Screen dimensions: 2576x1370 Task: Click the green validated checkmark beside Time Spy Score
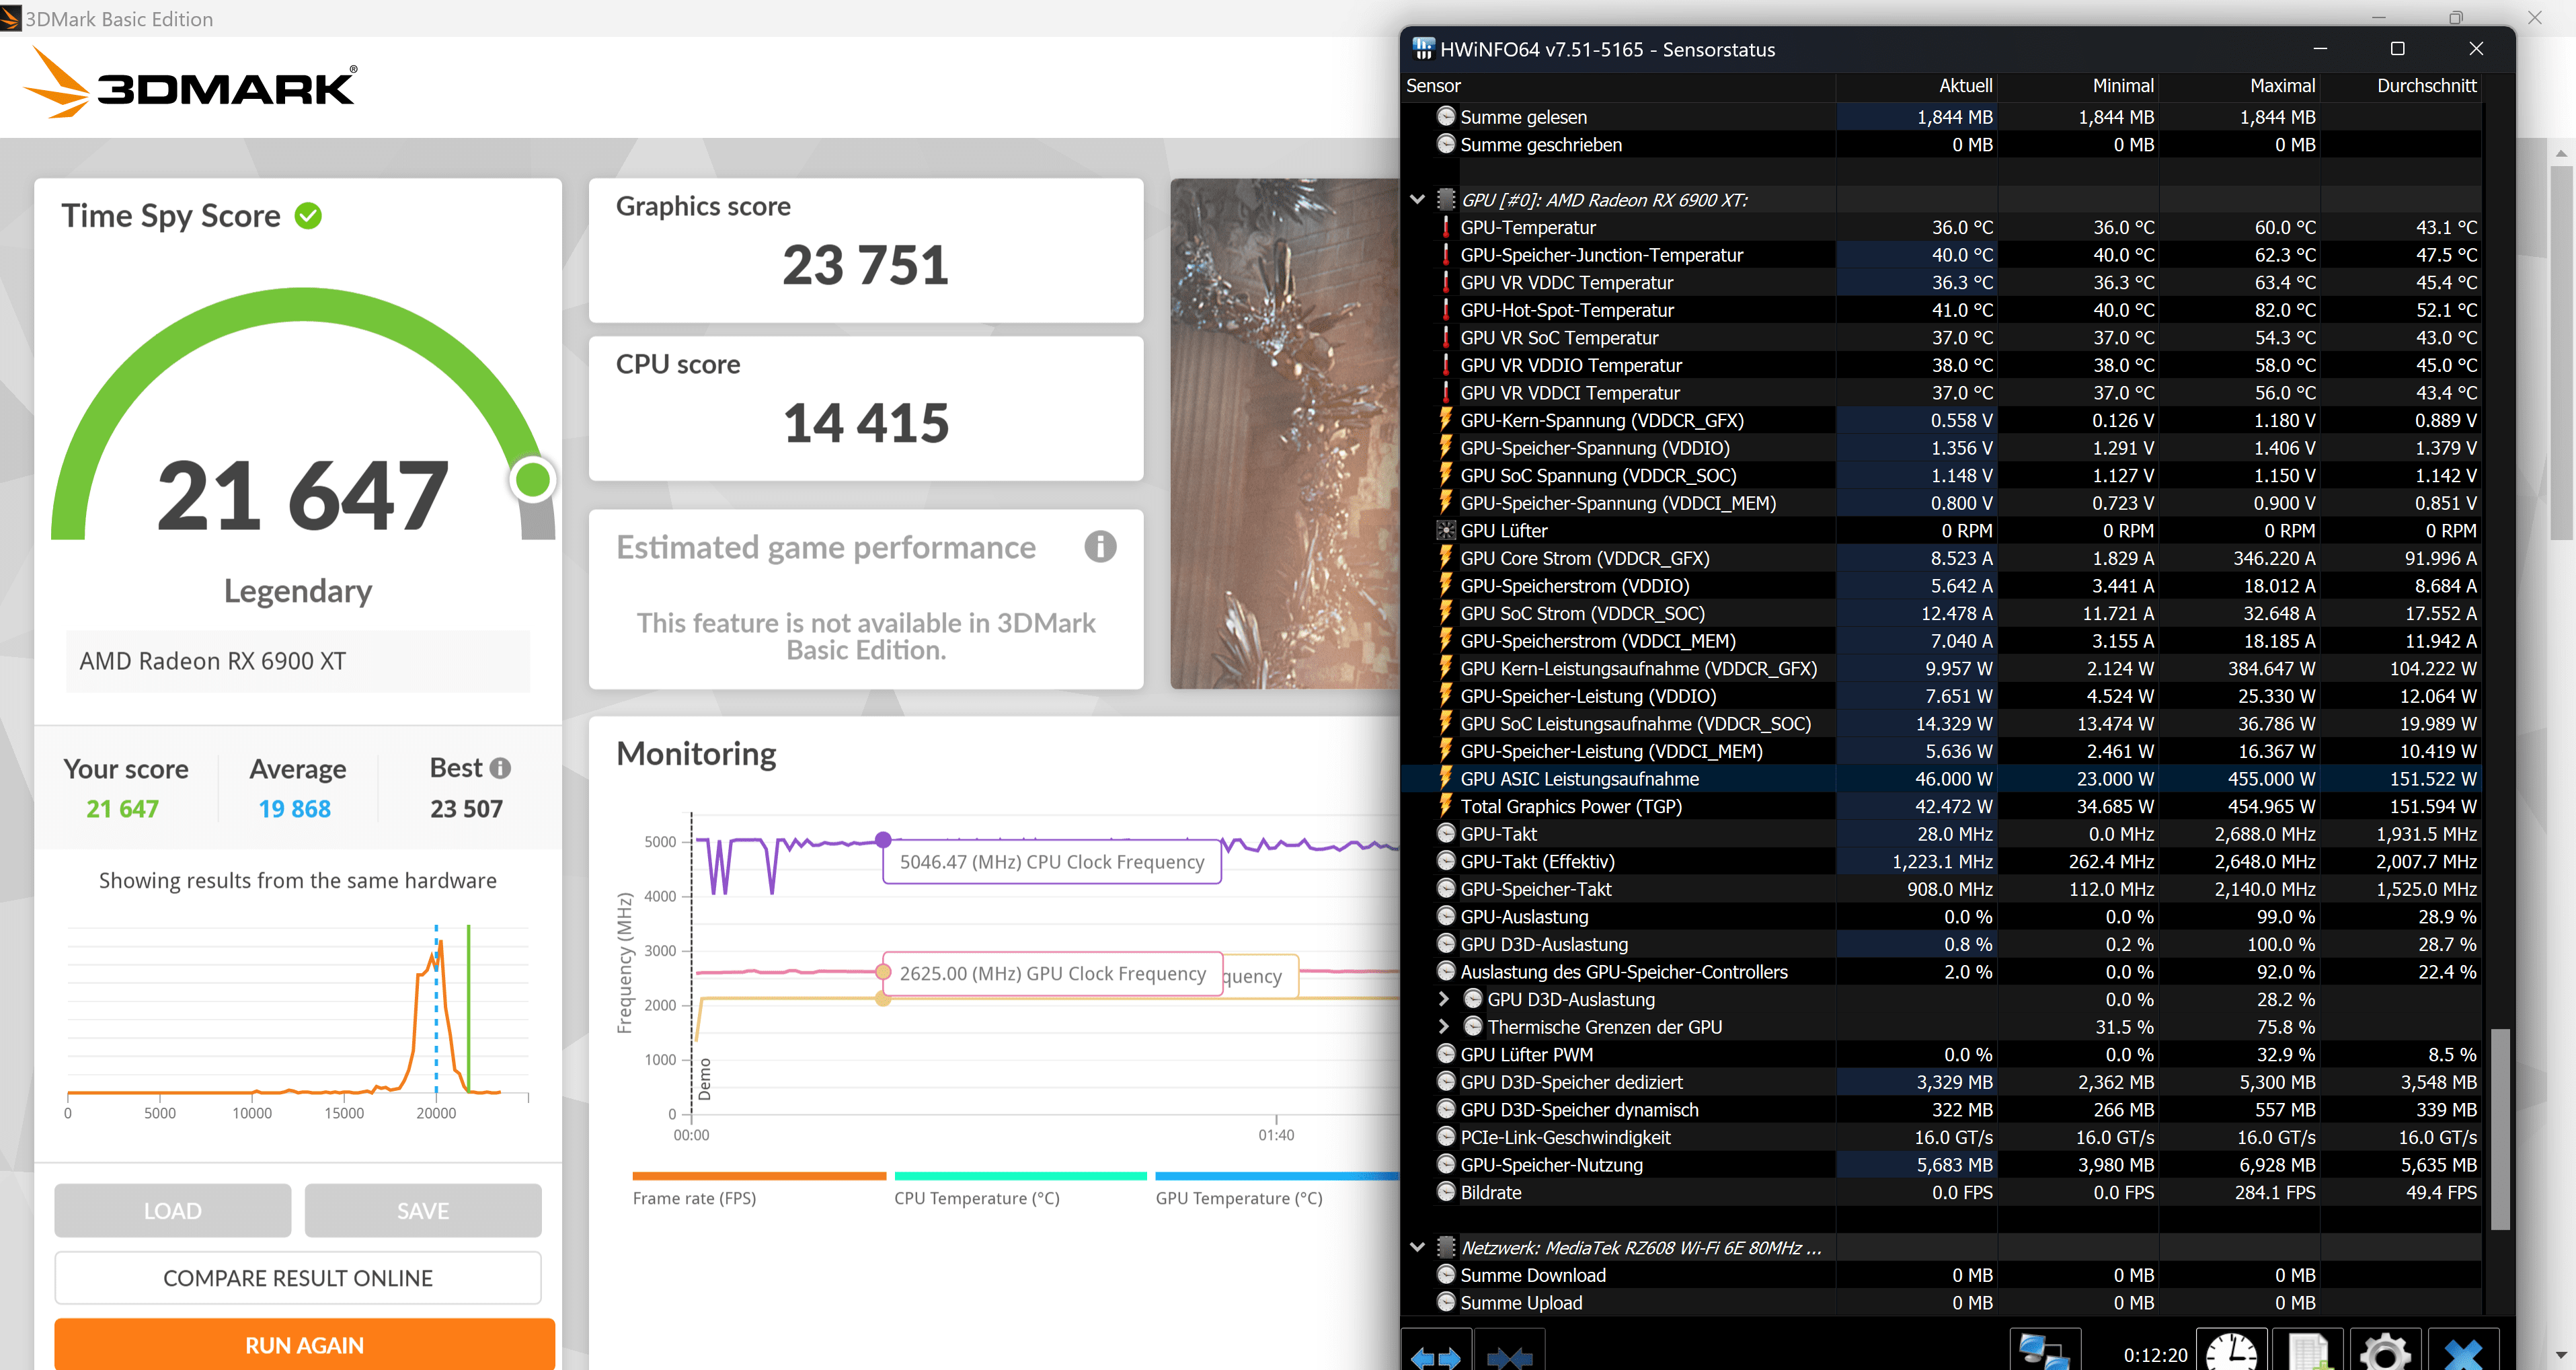(309, 216)
